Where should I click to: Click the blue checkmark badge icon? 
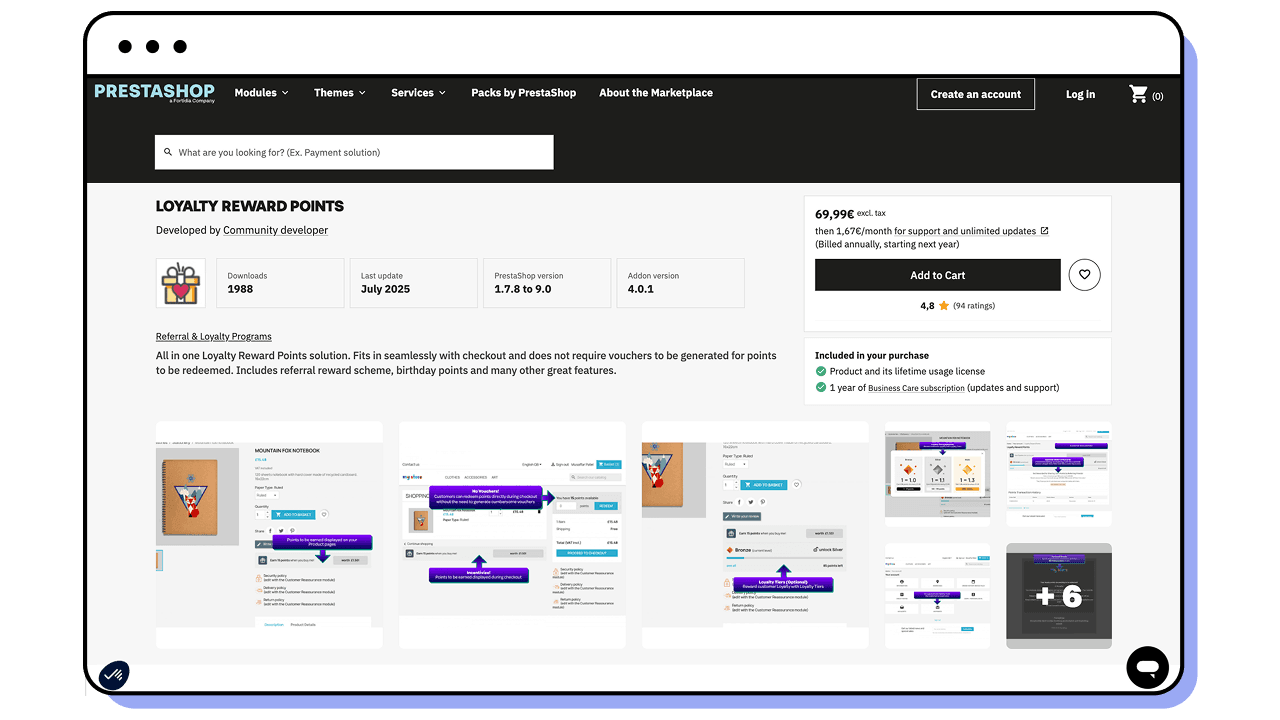pos(114,675)
